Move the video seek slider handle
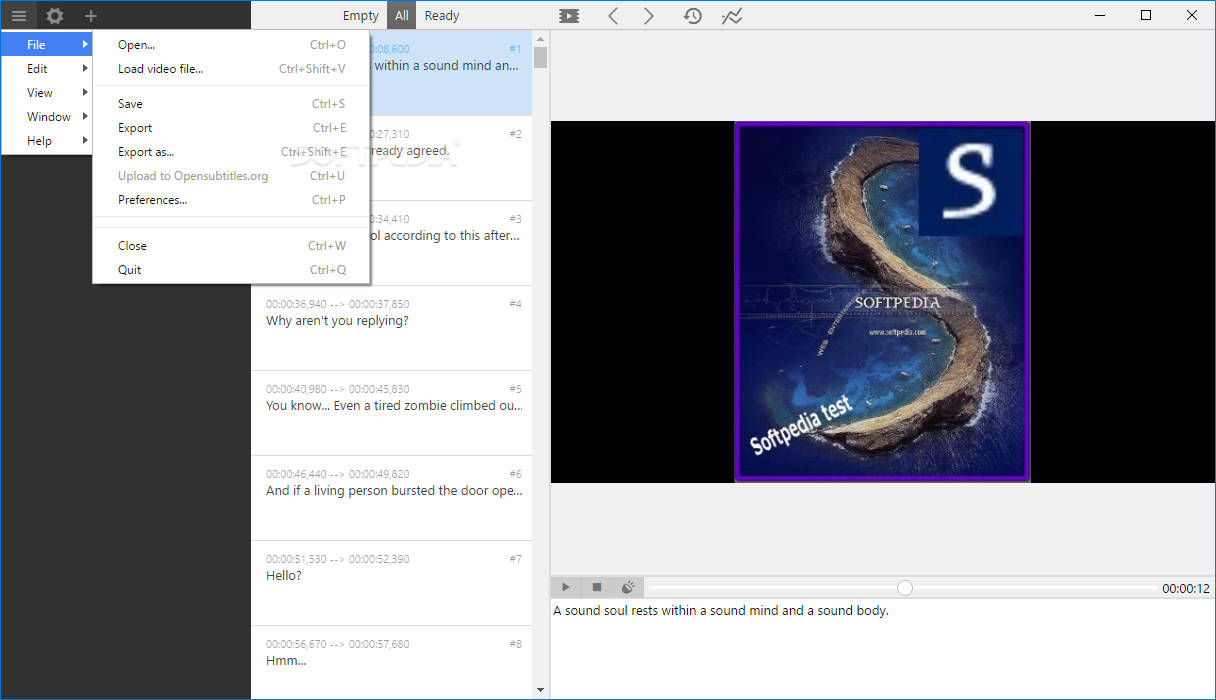The height and width of the screenshot is (700, 1216). (905, 588)
